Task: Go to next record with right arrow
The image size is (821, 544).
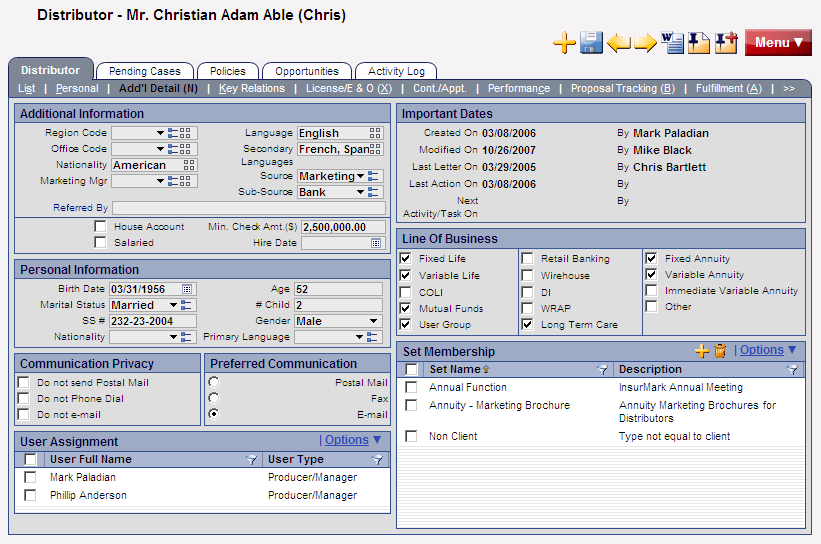Action: 645,43
